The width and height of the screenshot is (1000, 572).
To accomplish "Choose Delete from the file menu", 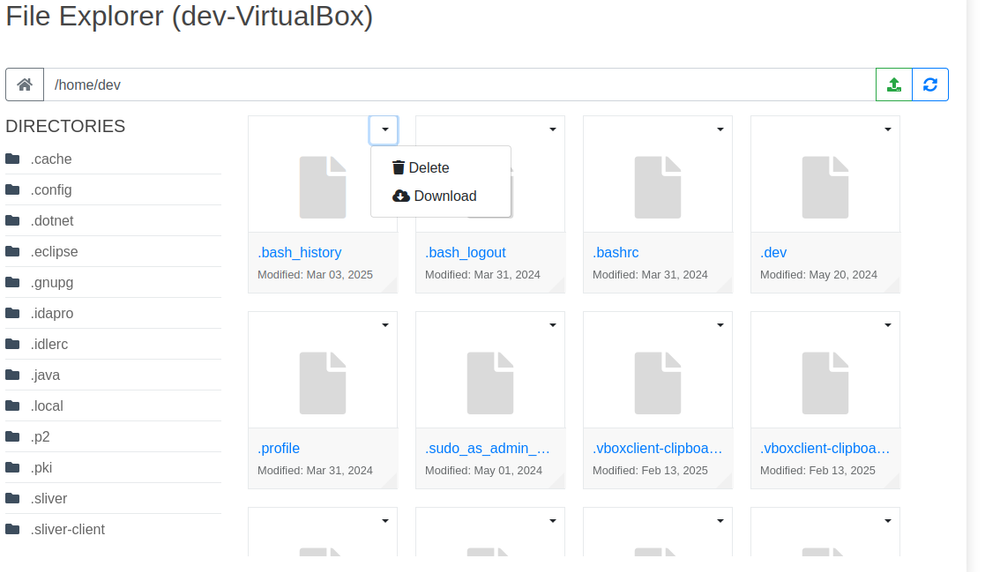I will pyautogui.click(x=421, y=168).
